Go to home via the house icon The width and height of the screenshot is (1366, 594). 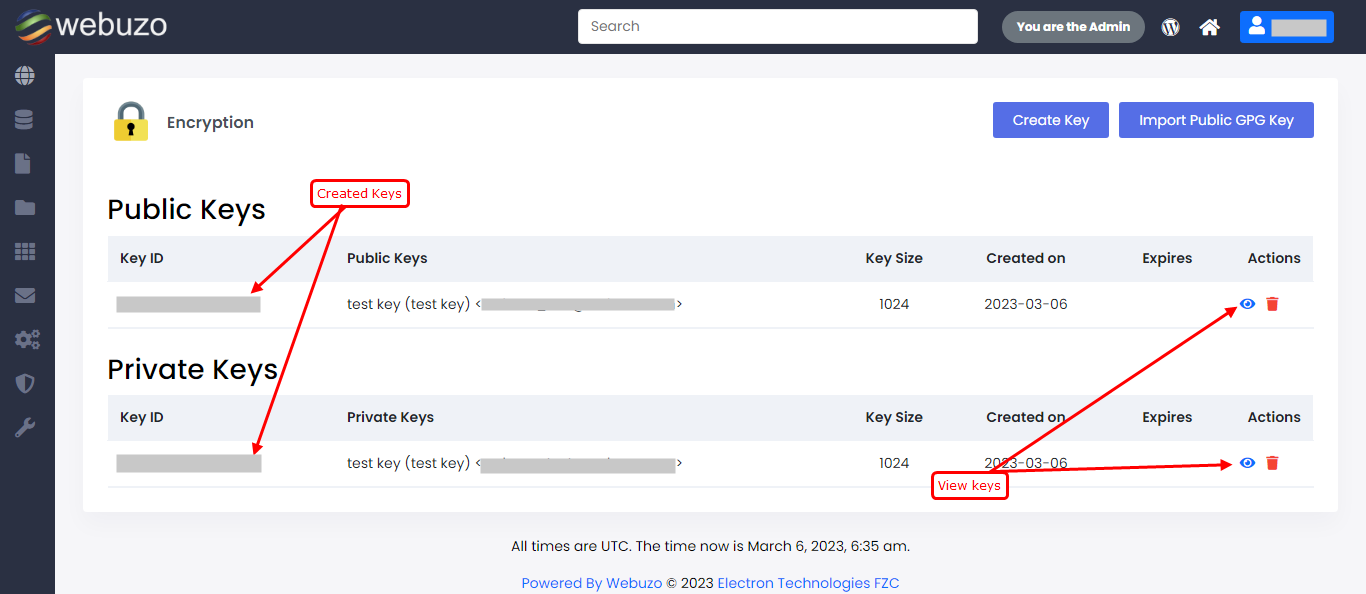click(x=1209, y=27)
